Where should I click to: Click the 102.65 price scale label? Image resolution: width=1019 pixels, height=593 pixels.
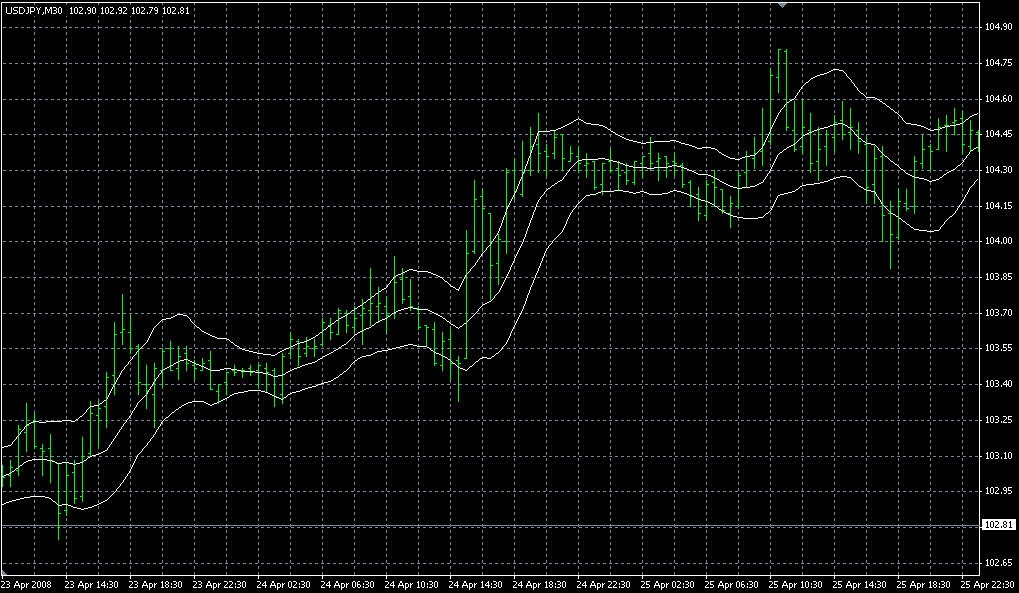(999, 562)
